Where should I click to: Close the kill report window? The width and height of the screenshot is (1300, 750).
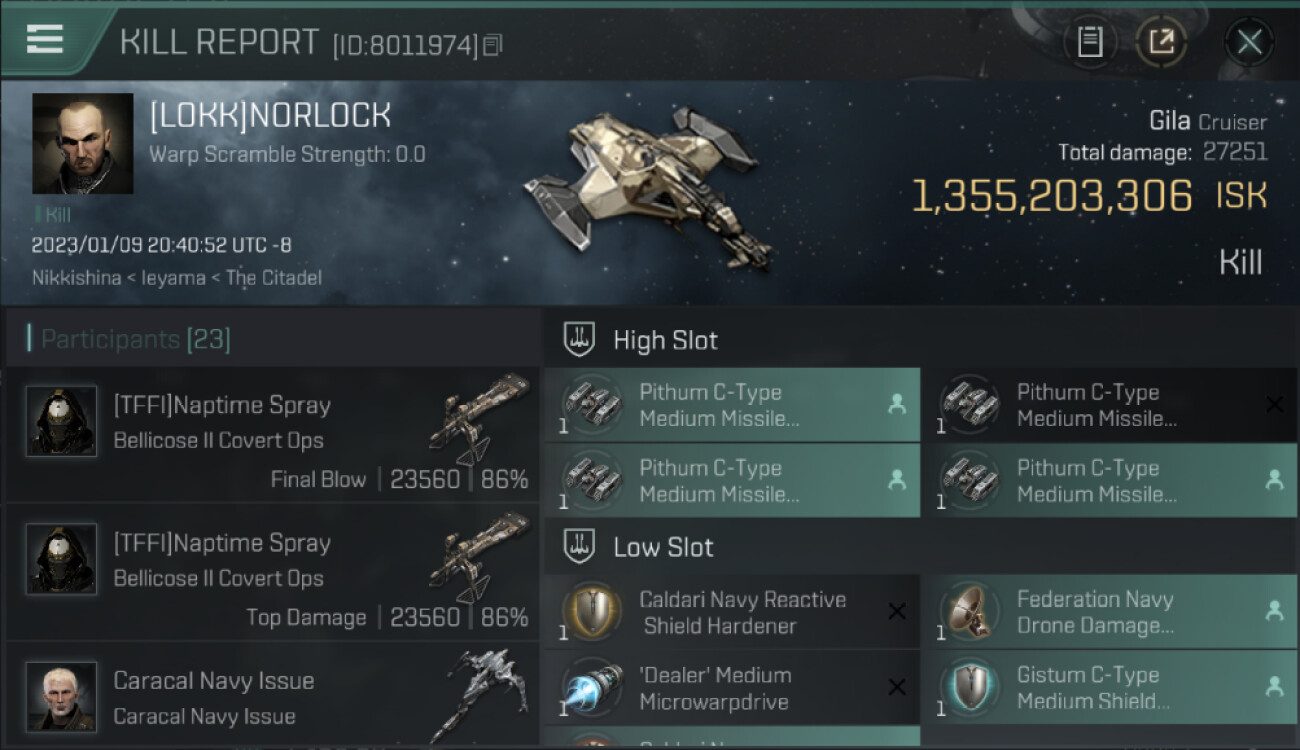[1249, 42]
